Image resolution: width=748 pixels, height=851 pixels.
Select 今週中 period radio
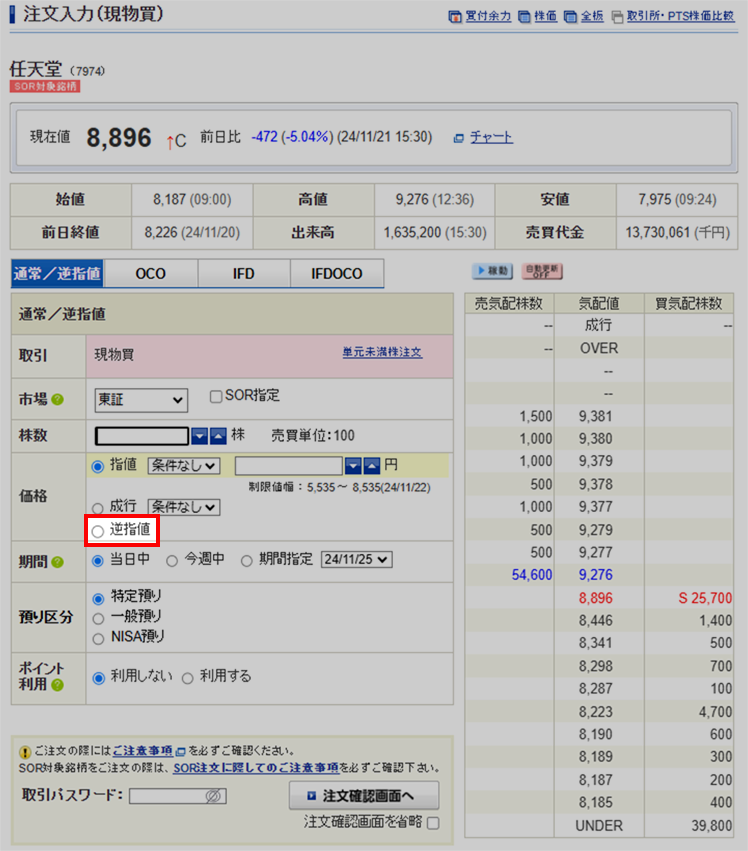172,561
